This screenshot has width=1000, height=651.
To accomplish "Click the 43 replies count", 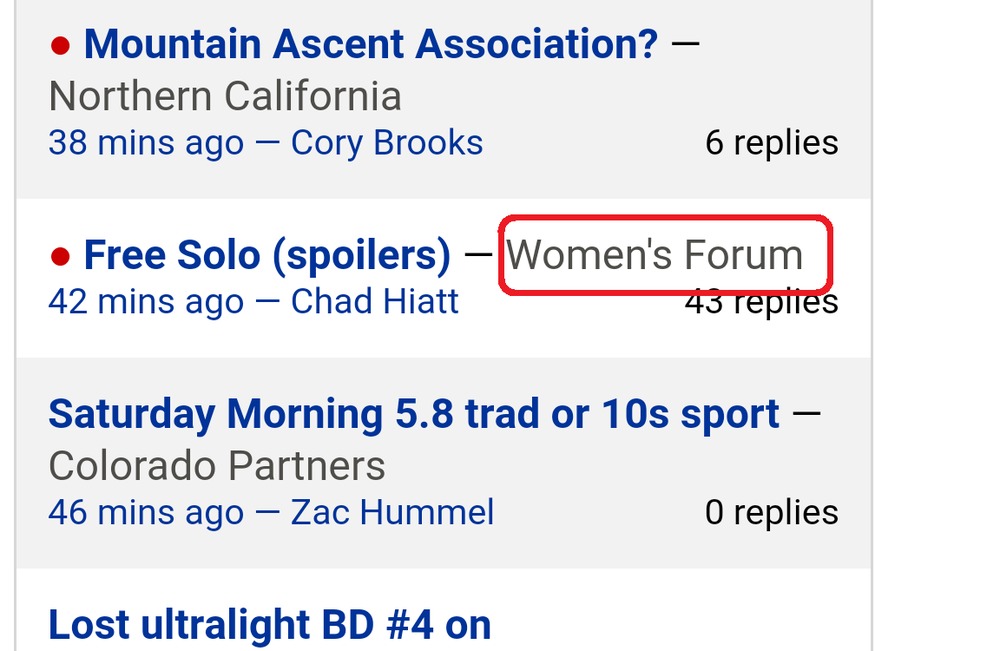I will 761,303.
